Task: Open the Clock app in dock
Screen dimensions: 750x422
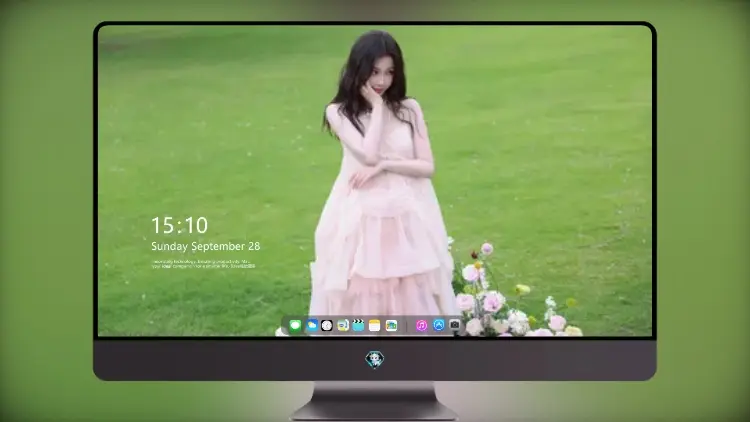Action: pos(327,326)
